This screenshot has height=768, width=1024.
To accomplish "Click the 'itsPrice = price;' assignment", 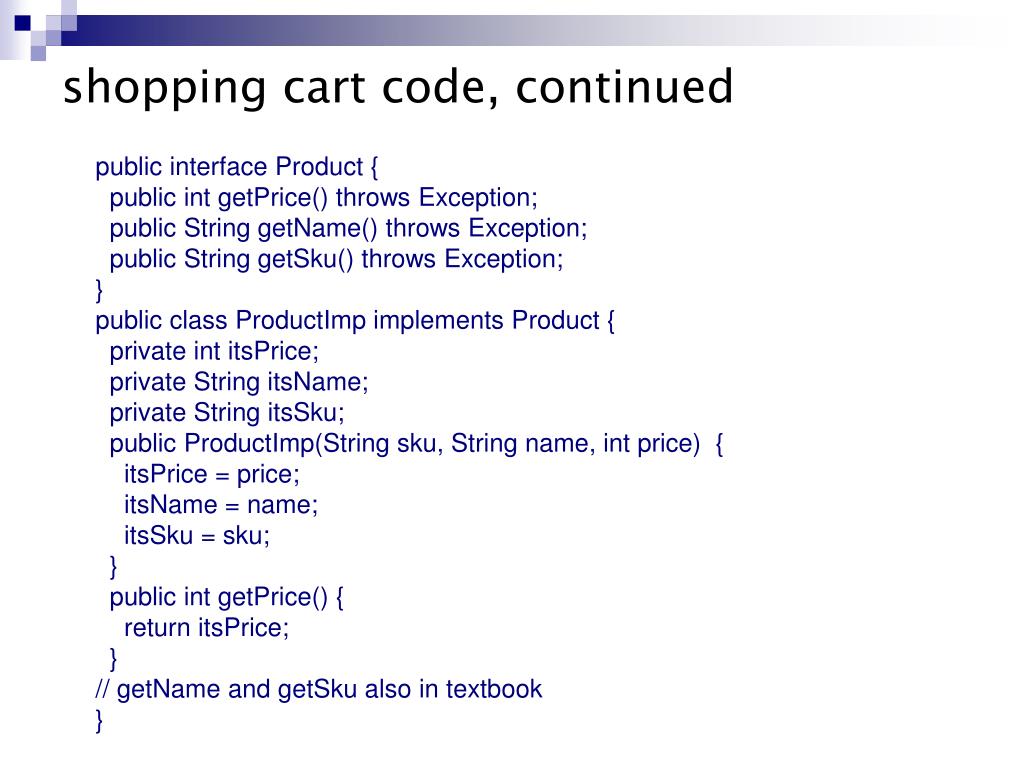I will click(212, 474).
